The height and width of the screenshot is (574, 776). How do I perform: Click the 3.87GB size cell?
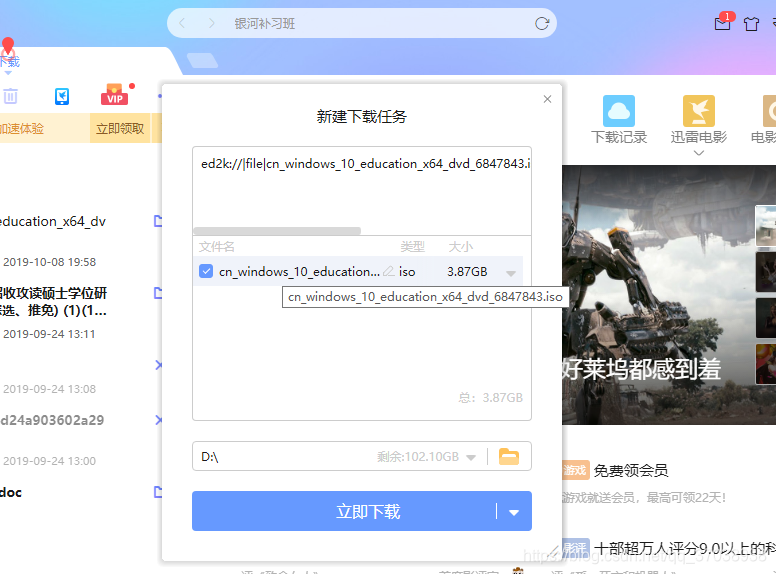467,272
